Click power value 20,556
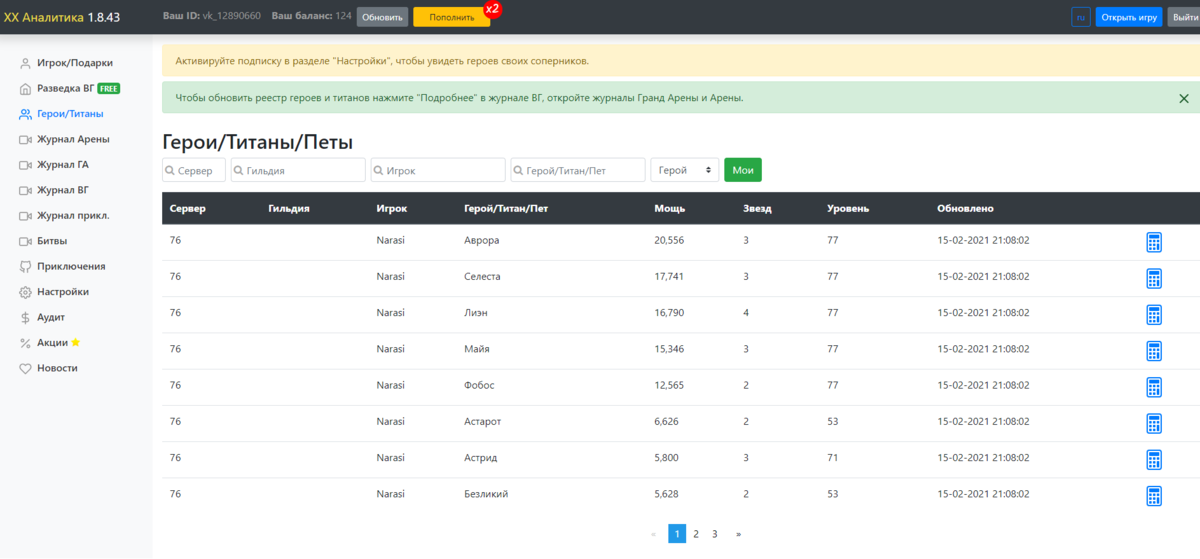The width and height of the screenshot is (1200, 559). (x=669, y=240)
